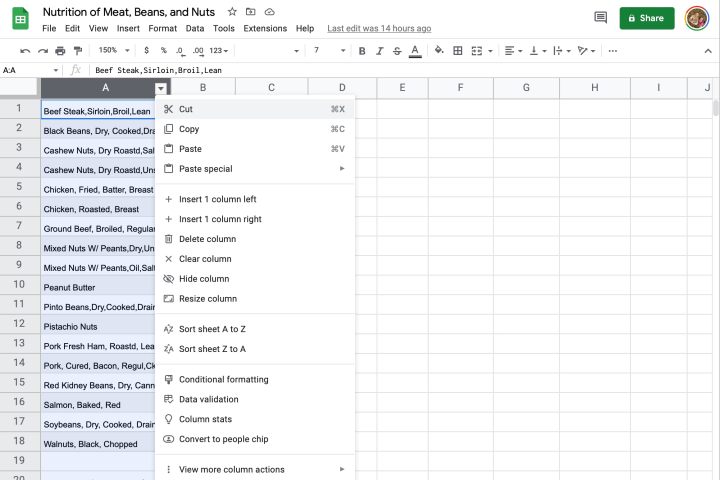Open the 150% zoom dropdown

(x=113, y=50)
